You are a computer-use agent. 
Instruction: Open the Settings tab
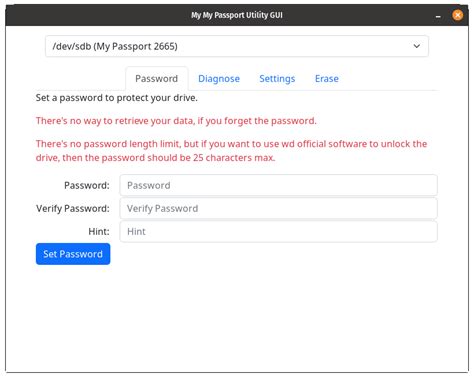click(x=277, y=79)
